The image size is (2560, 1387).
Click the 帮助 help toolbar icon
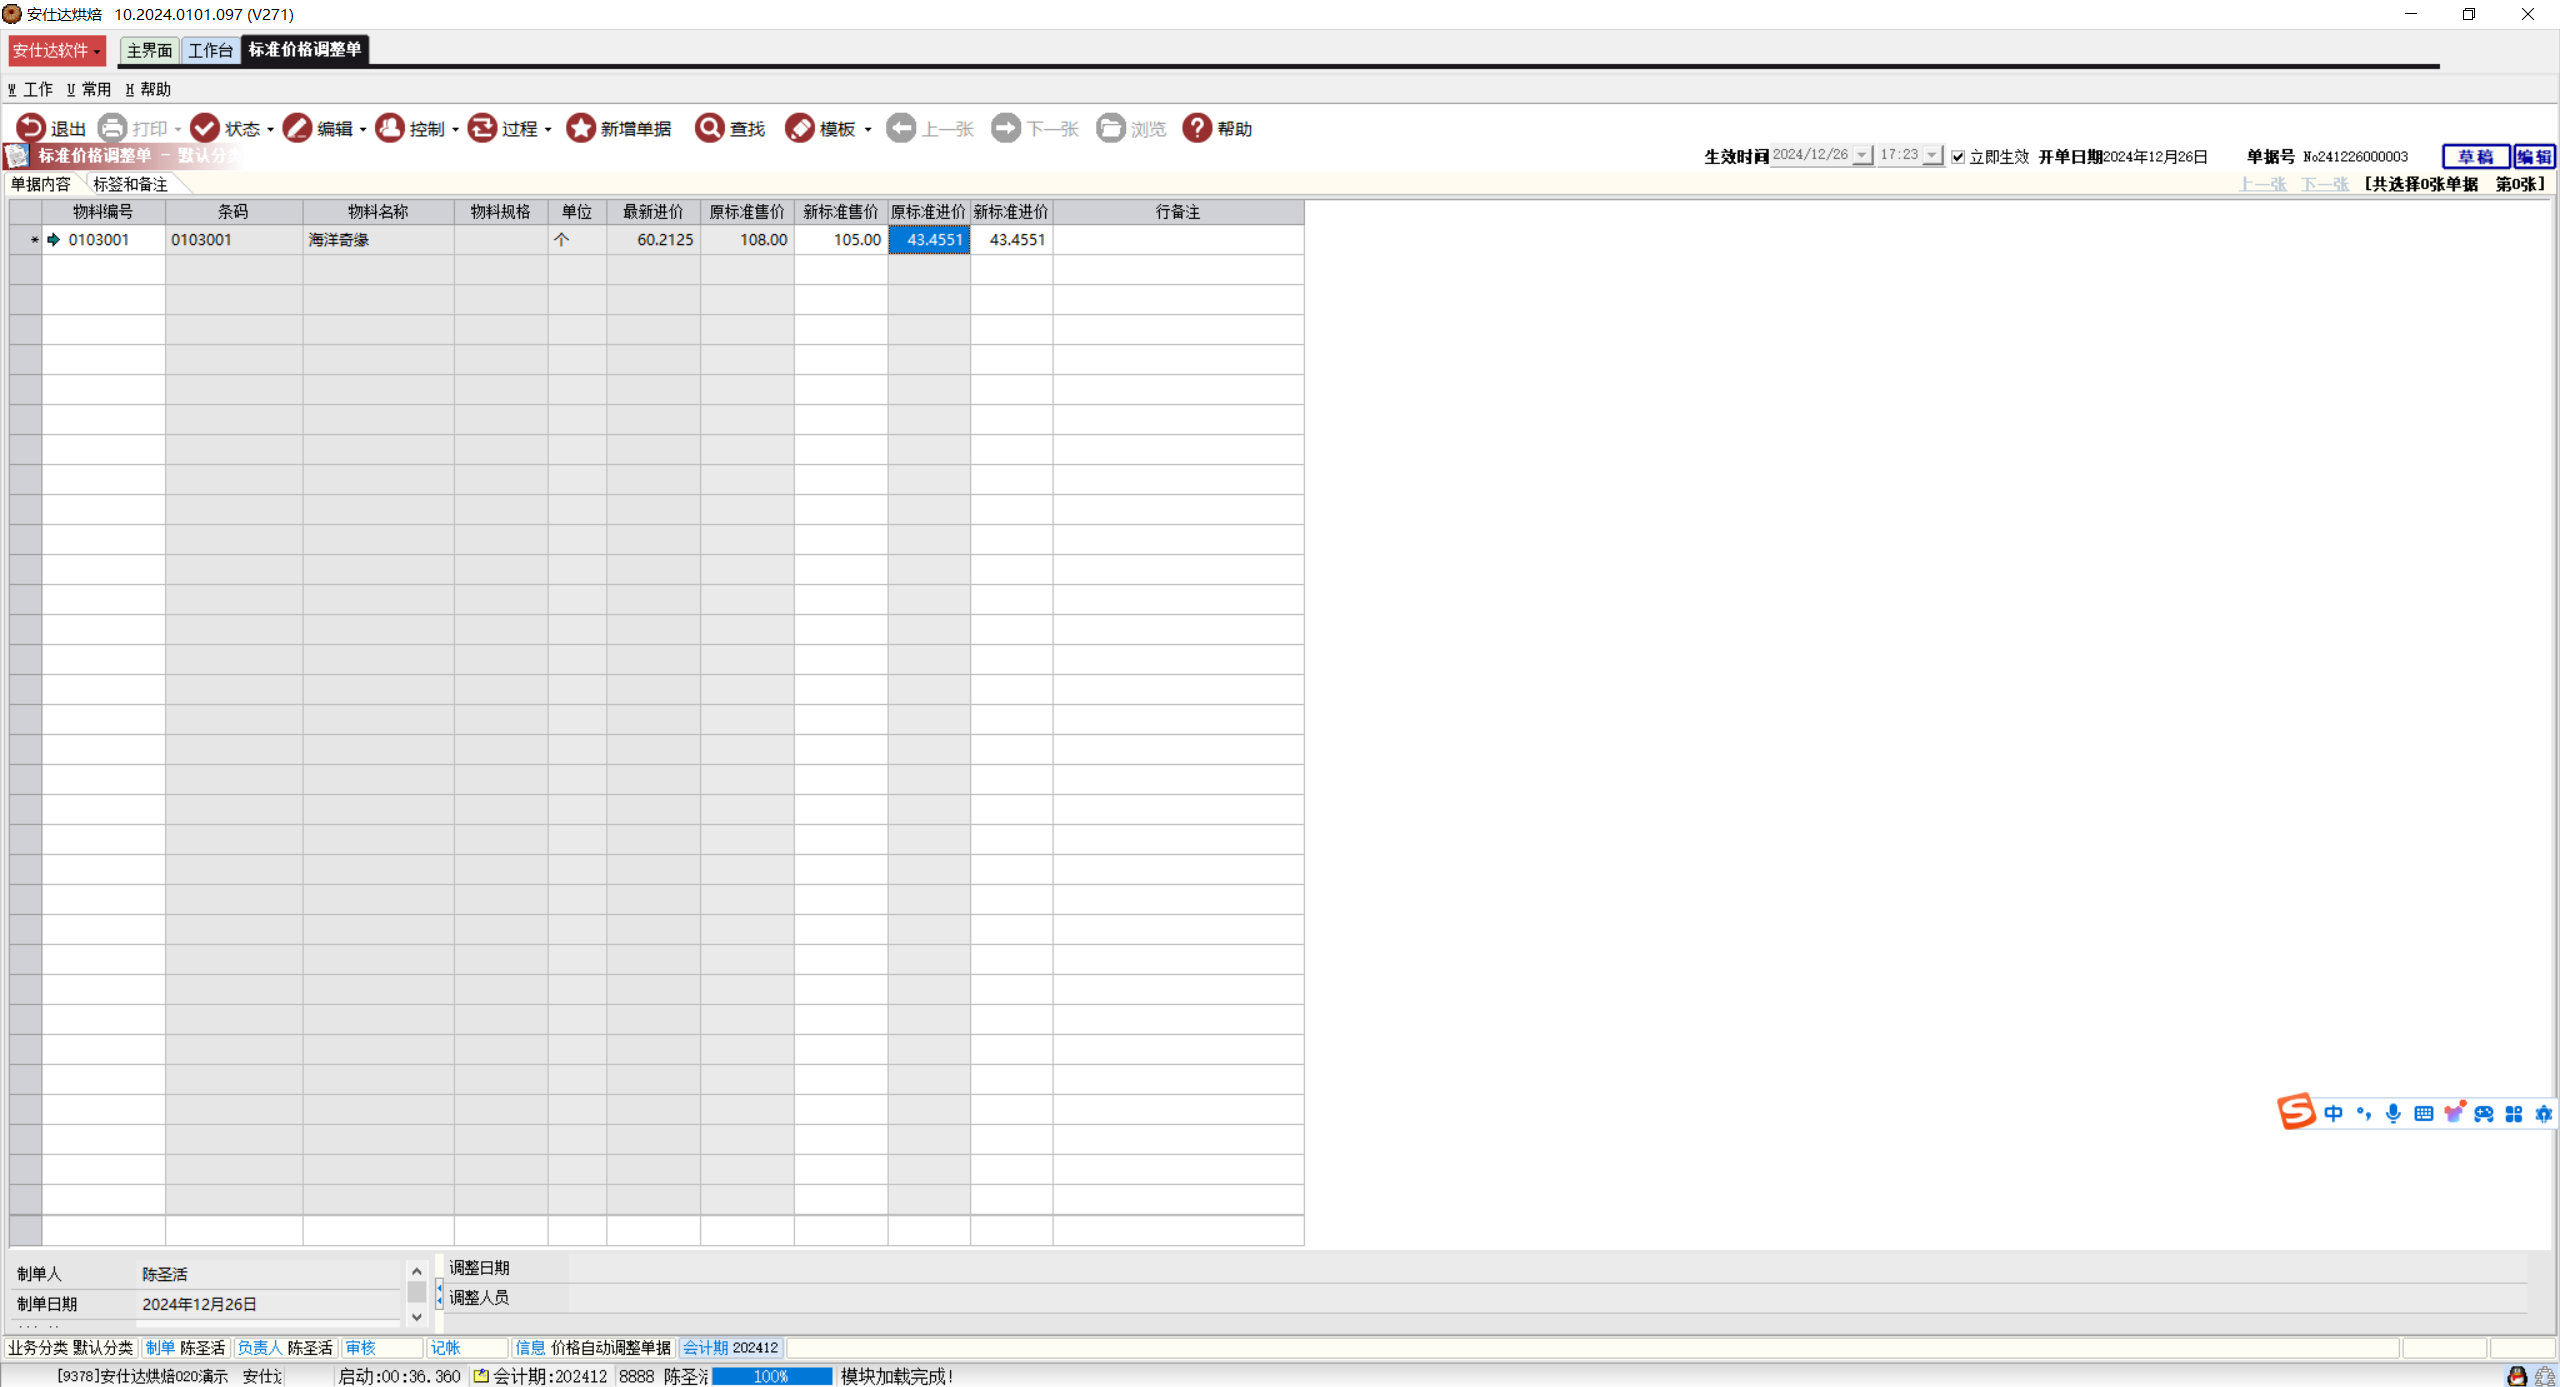(1197, 128)
